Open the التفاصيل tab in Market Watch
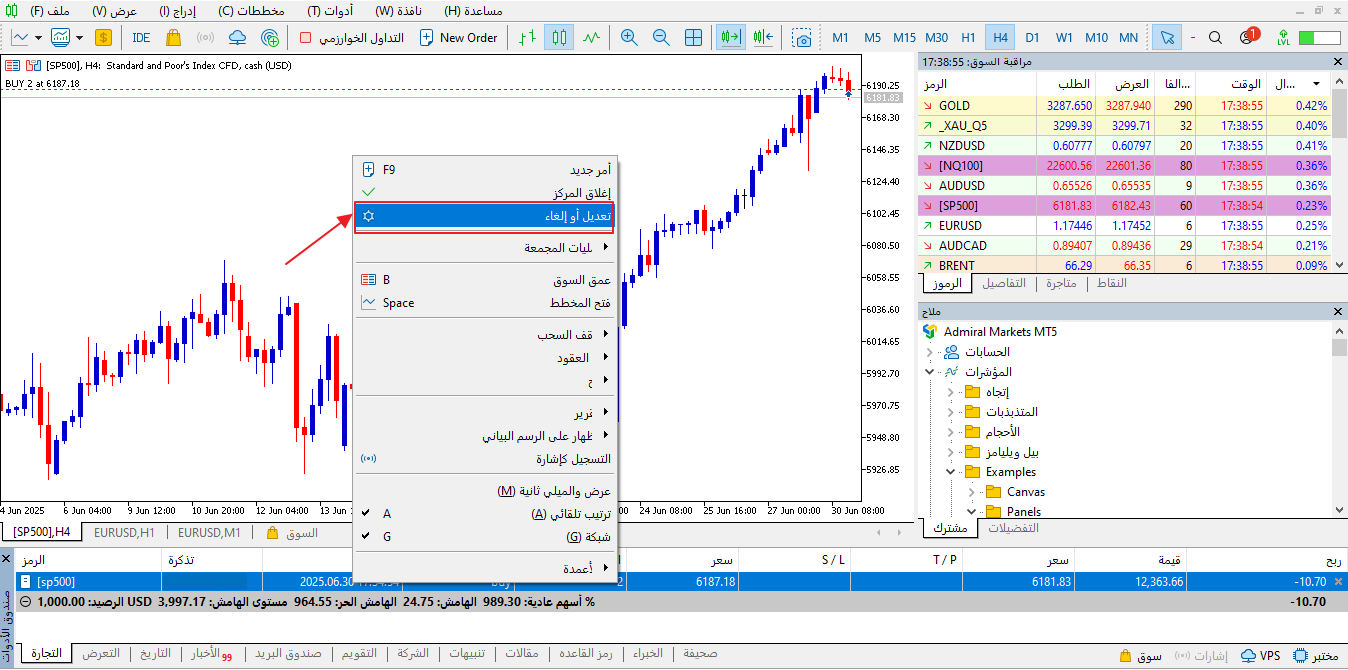 [x=1004, y=283]
